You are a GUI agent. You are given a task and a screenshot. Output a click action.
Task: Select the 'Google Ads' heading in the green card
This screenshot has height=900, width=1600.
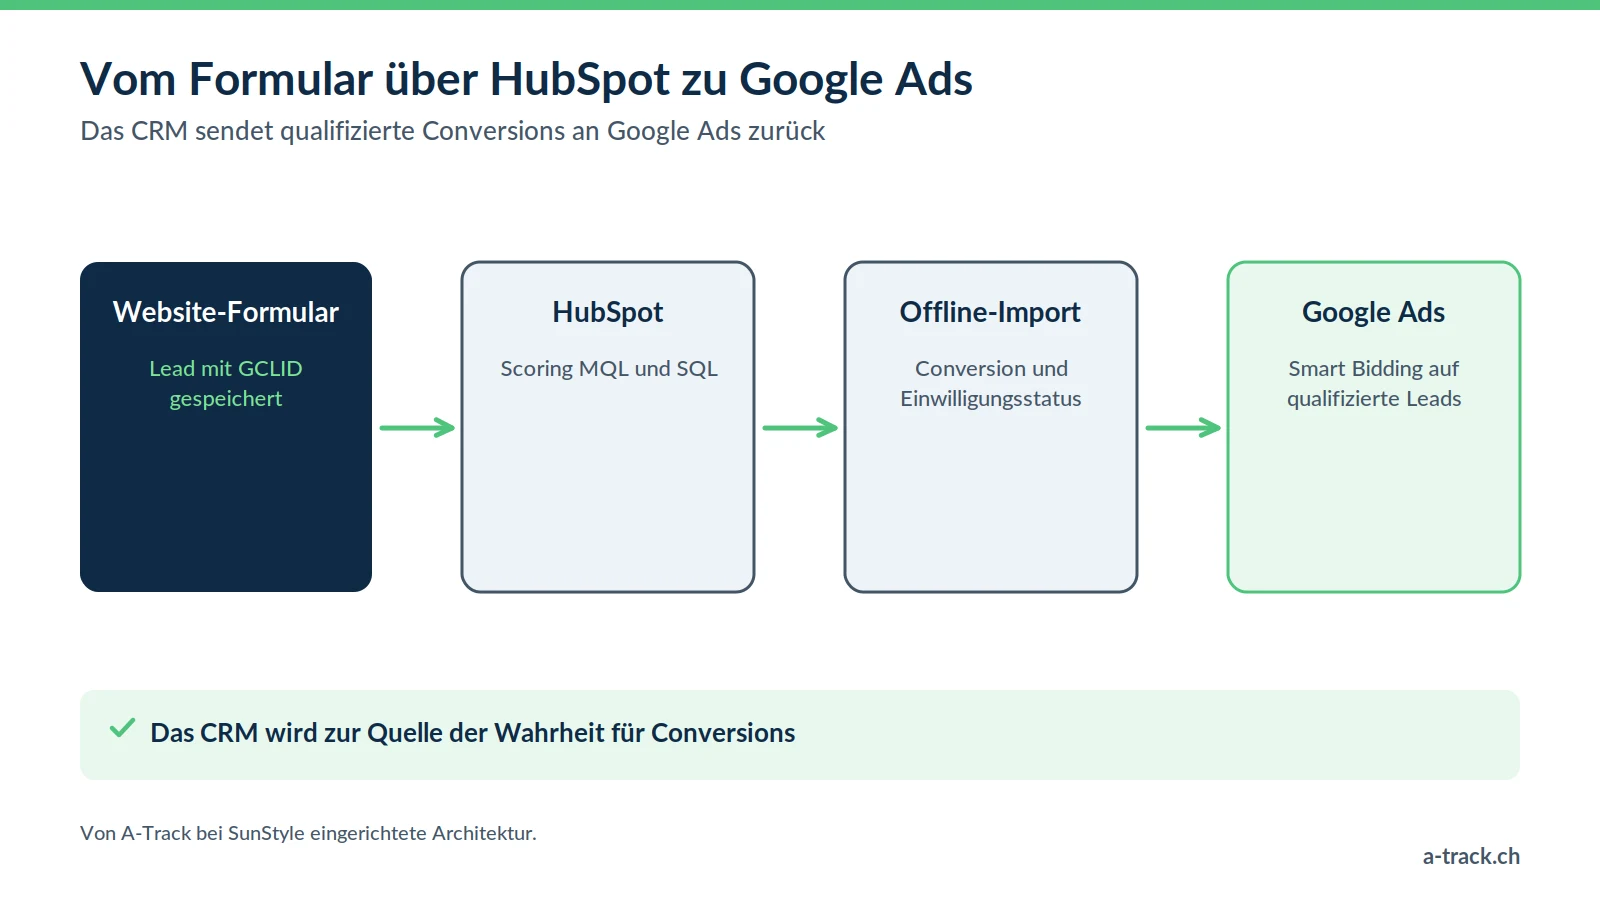coord(1374,312)
